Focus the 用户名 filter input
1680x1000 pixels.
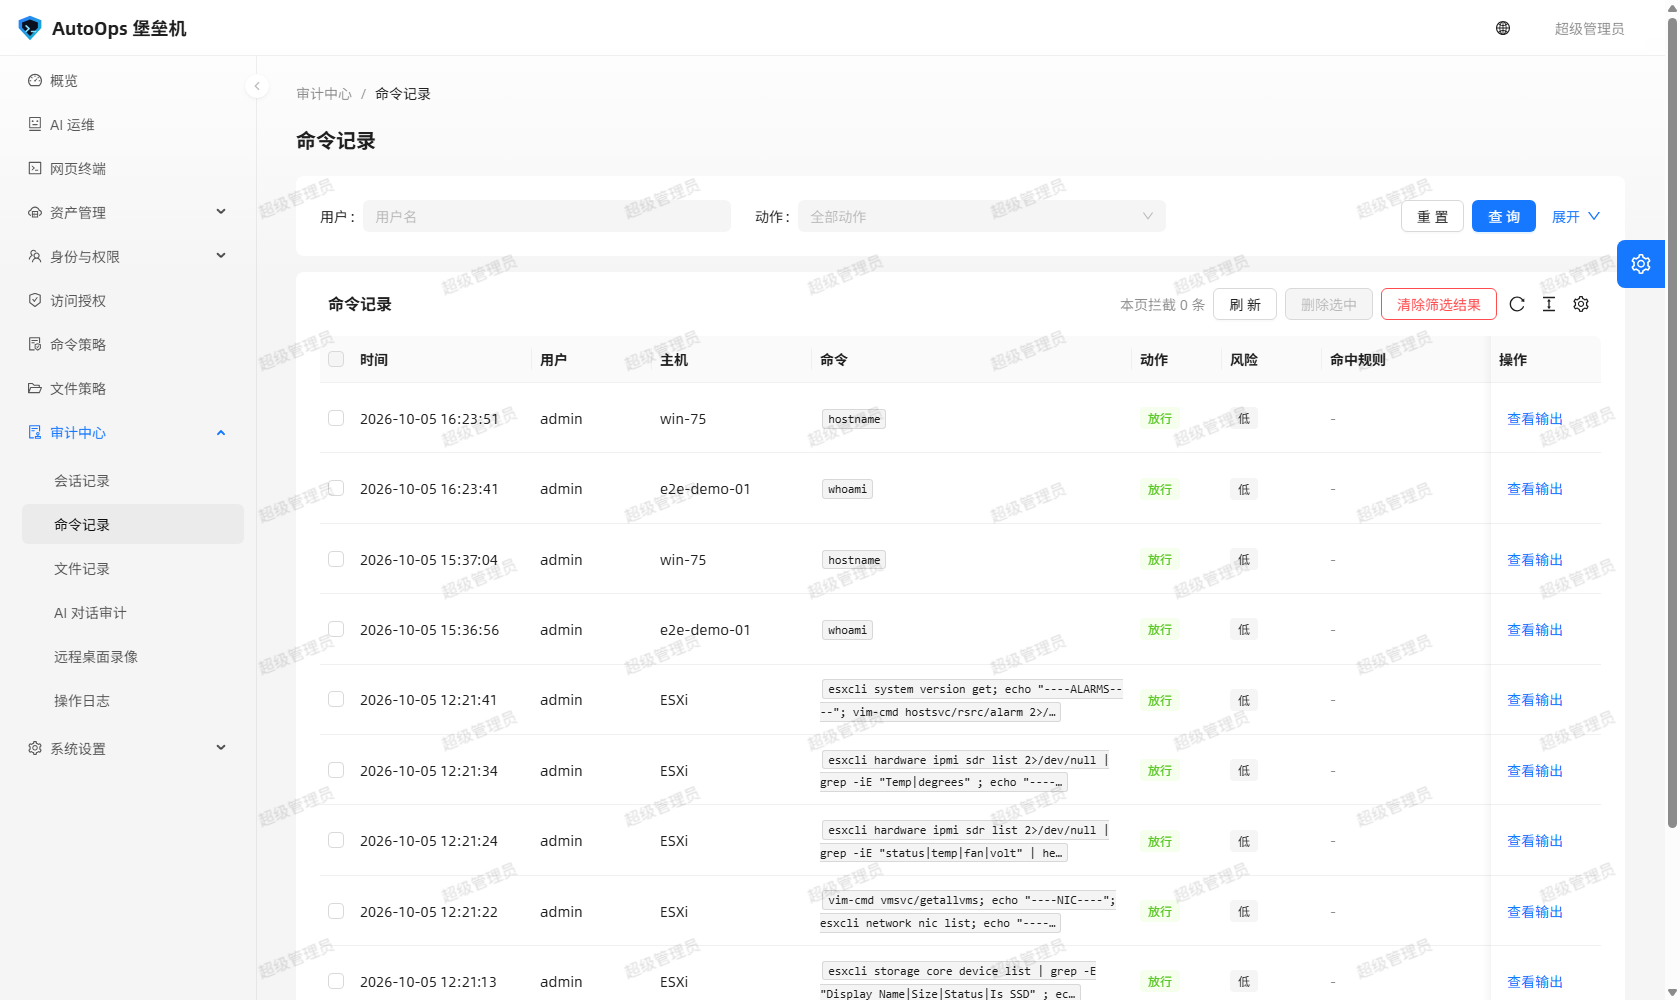(547, 216)
